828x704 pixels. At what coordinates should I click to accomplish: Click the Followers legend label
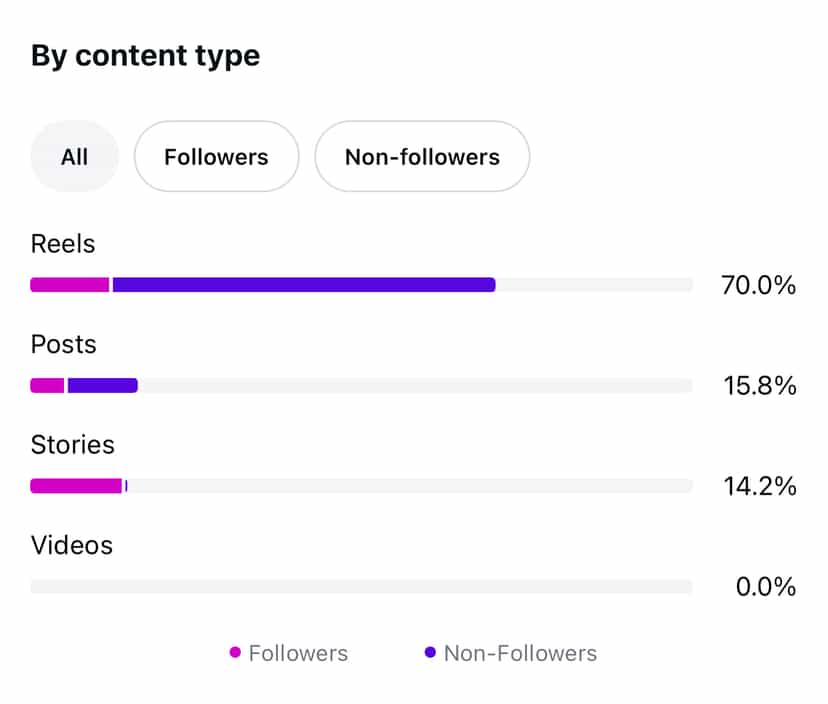tap(298, 653)
